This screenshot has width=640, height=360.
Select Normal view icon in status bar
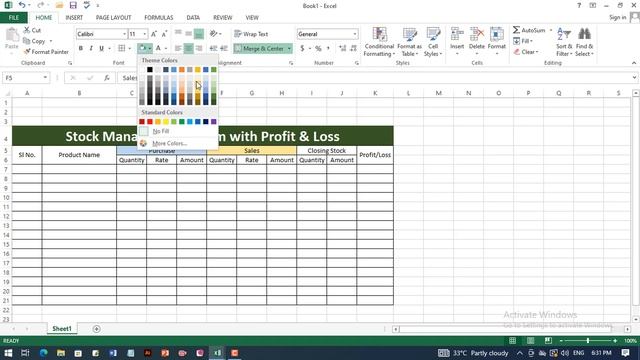point(512,340)
